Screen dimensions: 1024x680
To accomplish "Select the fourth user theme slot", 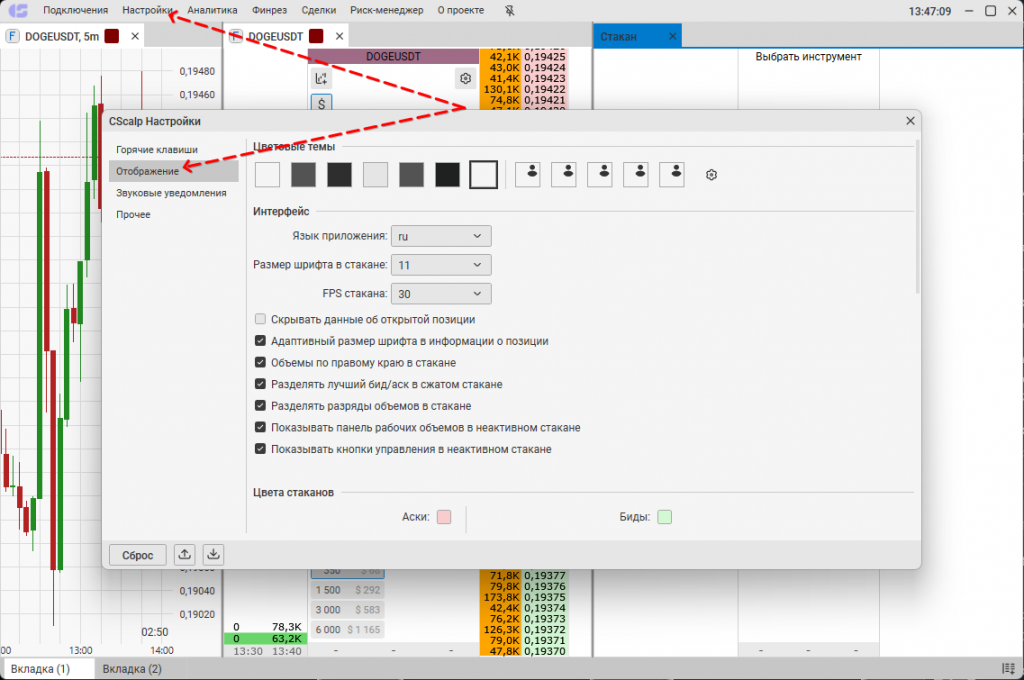I will 635,174.
